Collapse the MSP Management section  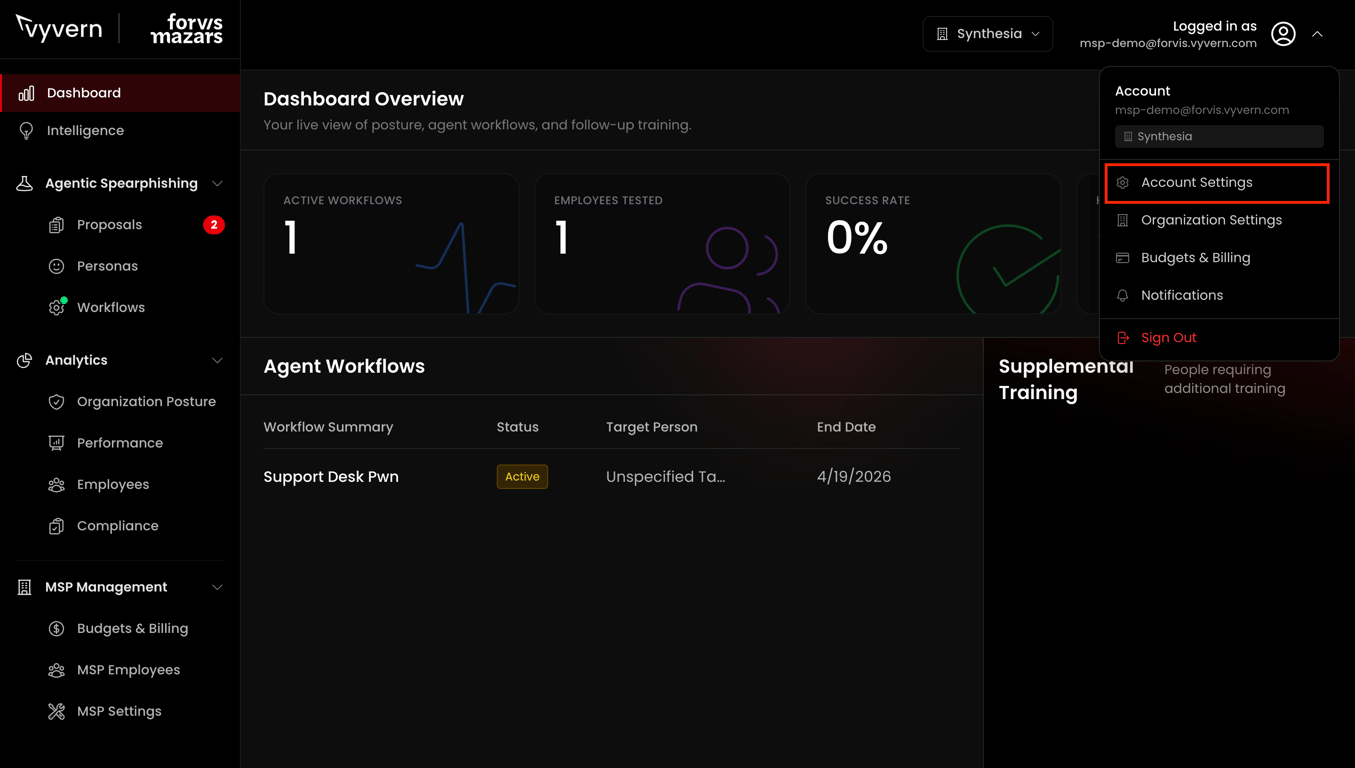(x=217, y=587)
